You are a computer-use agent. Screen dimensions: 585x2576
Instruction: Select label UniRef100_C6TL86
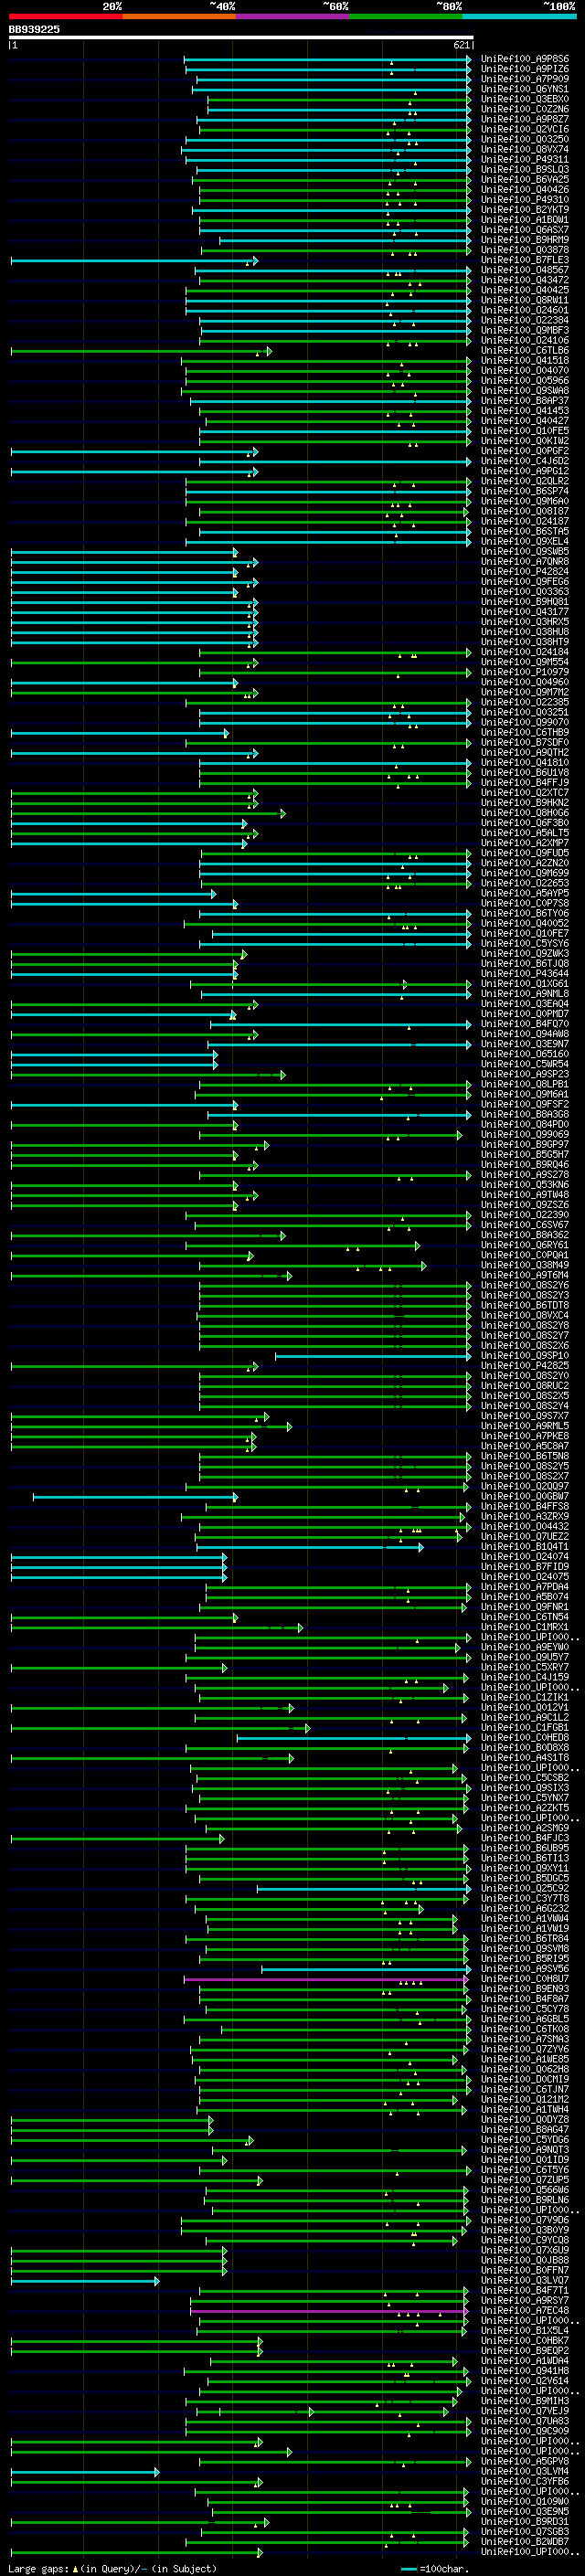[x=525, y=351]
